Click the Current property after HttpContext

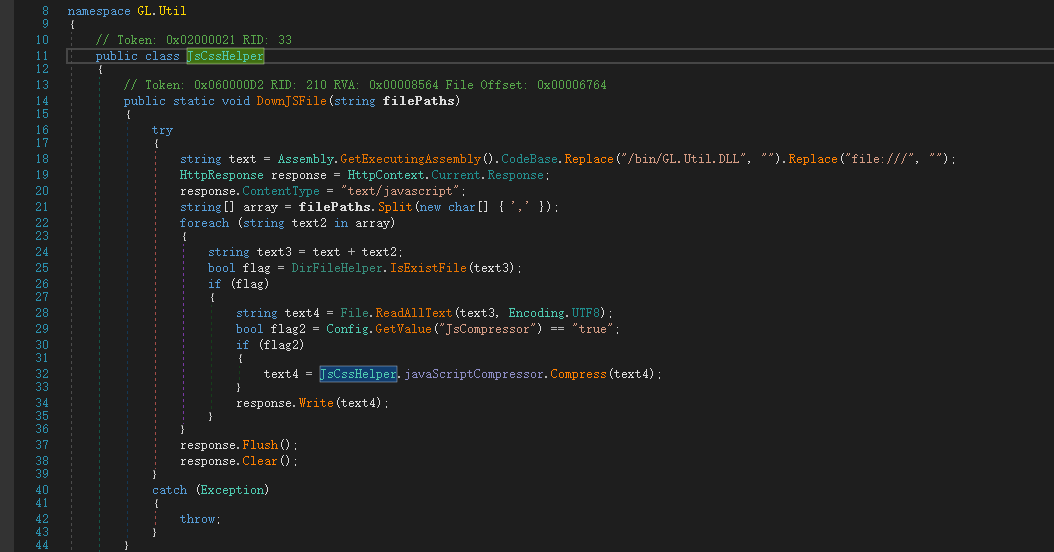456,175
